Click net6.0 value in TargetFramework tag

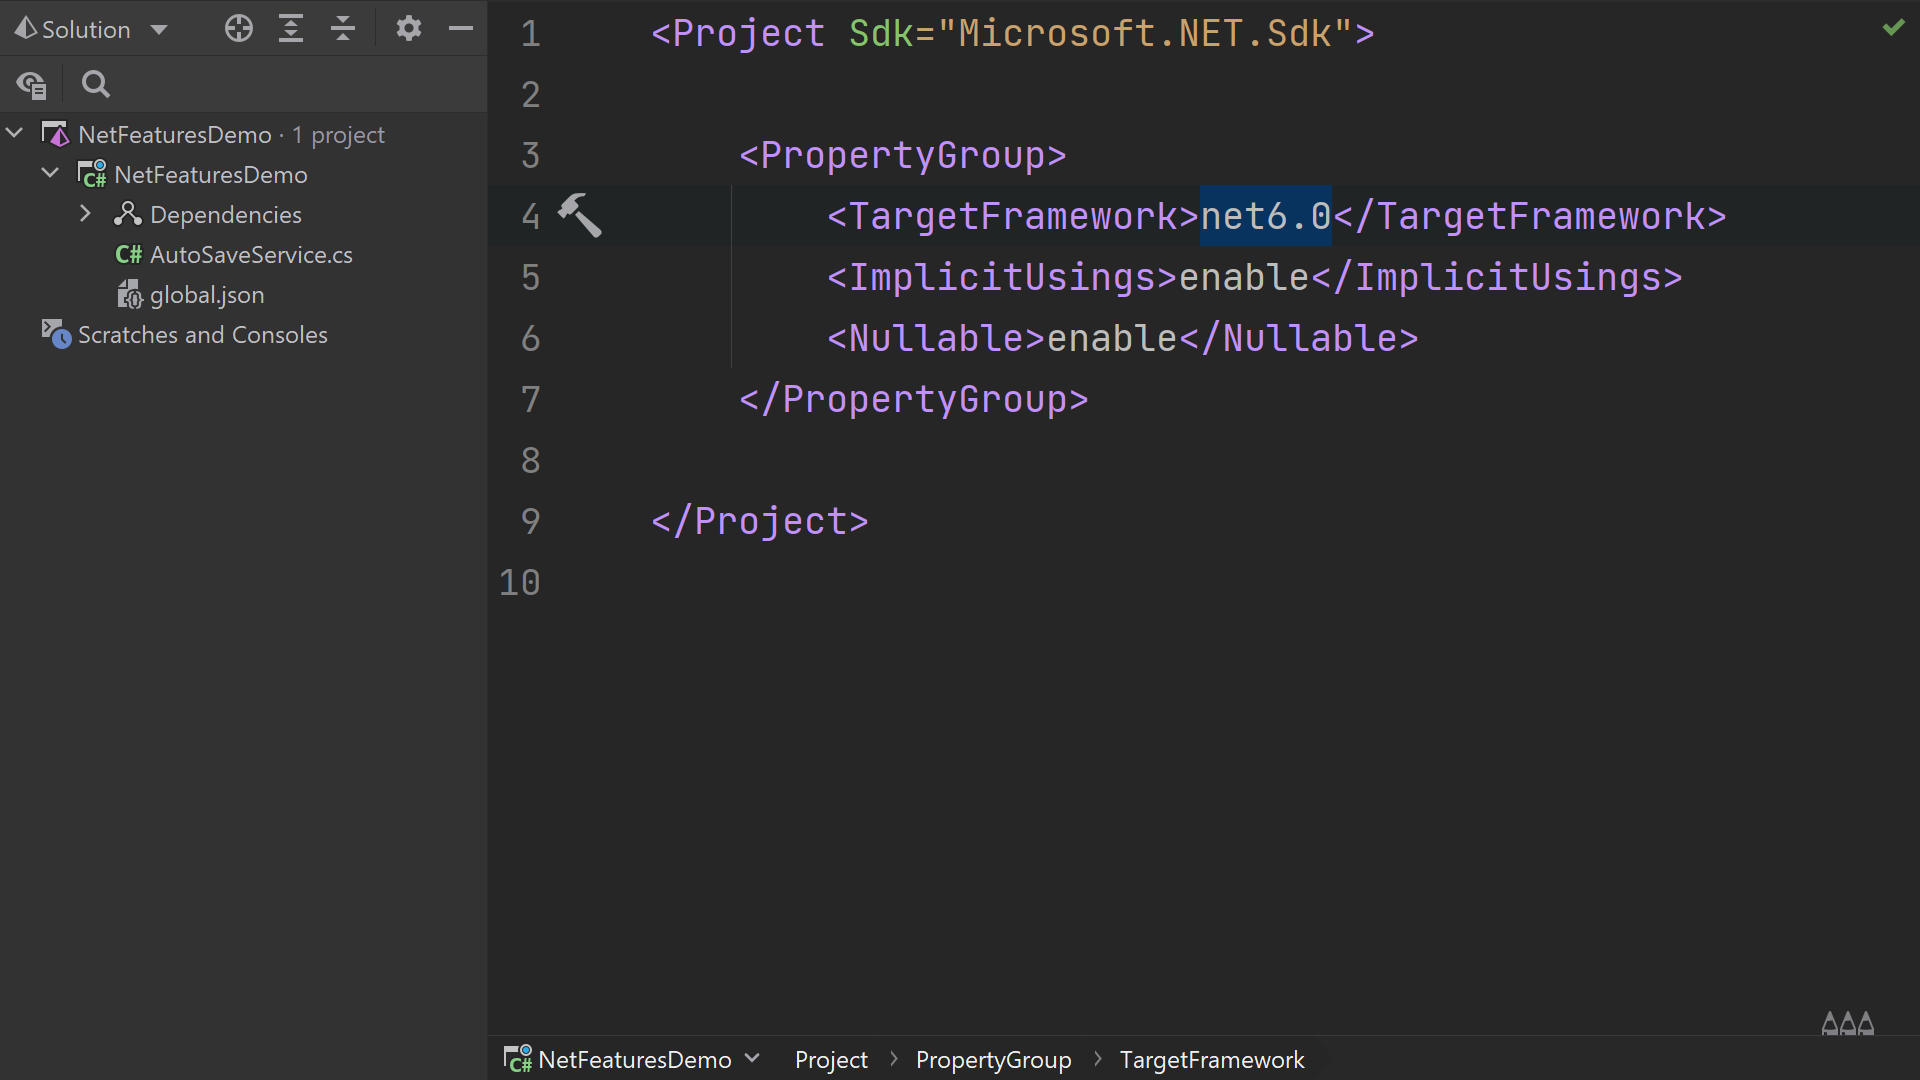click(x=1266, y=215)
